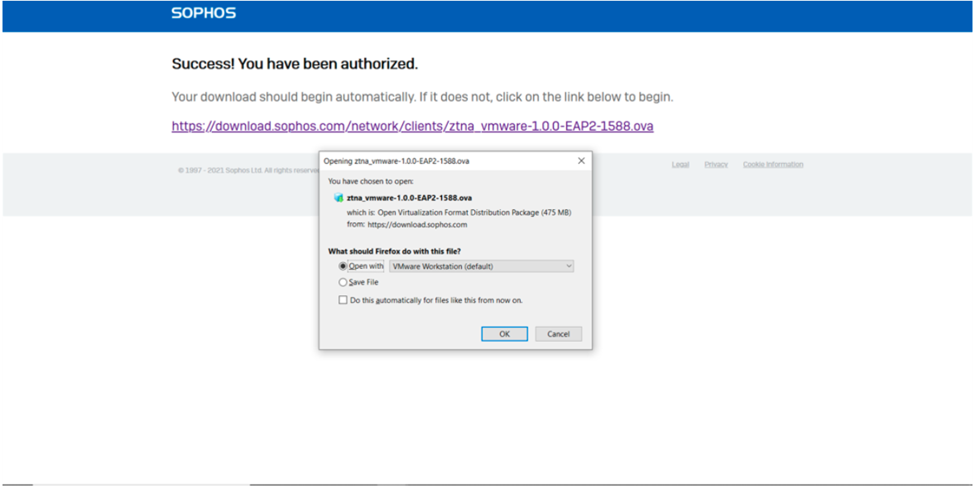Click the Sophos logo in header

[203, 13]
